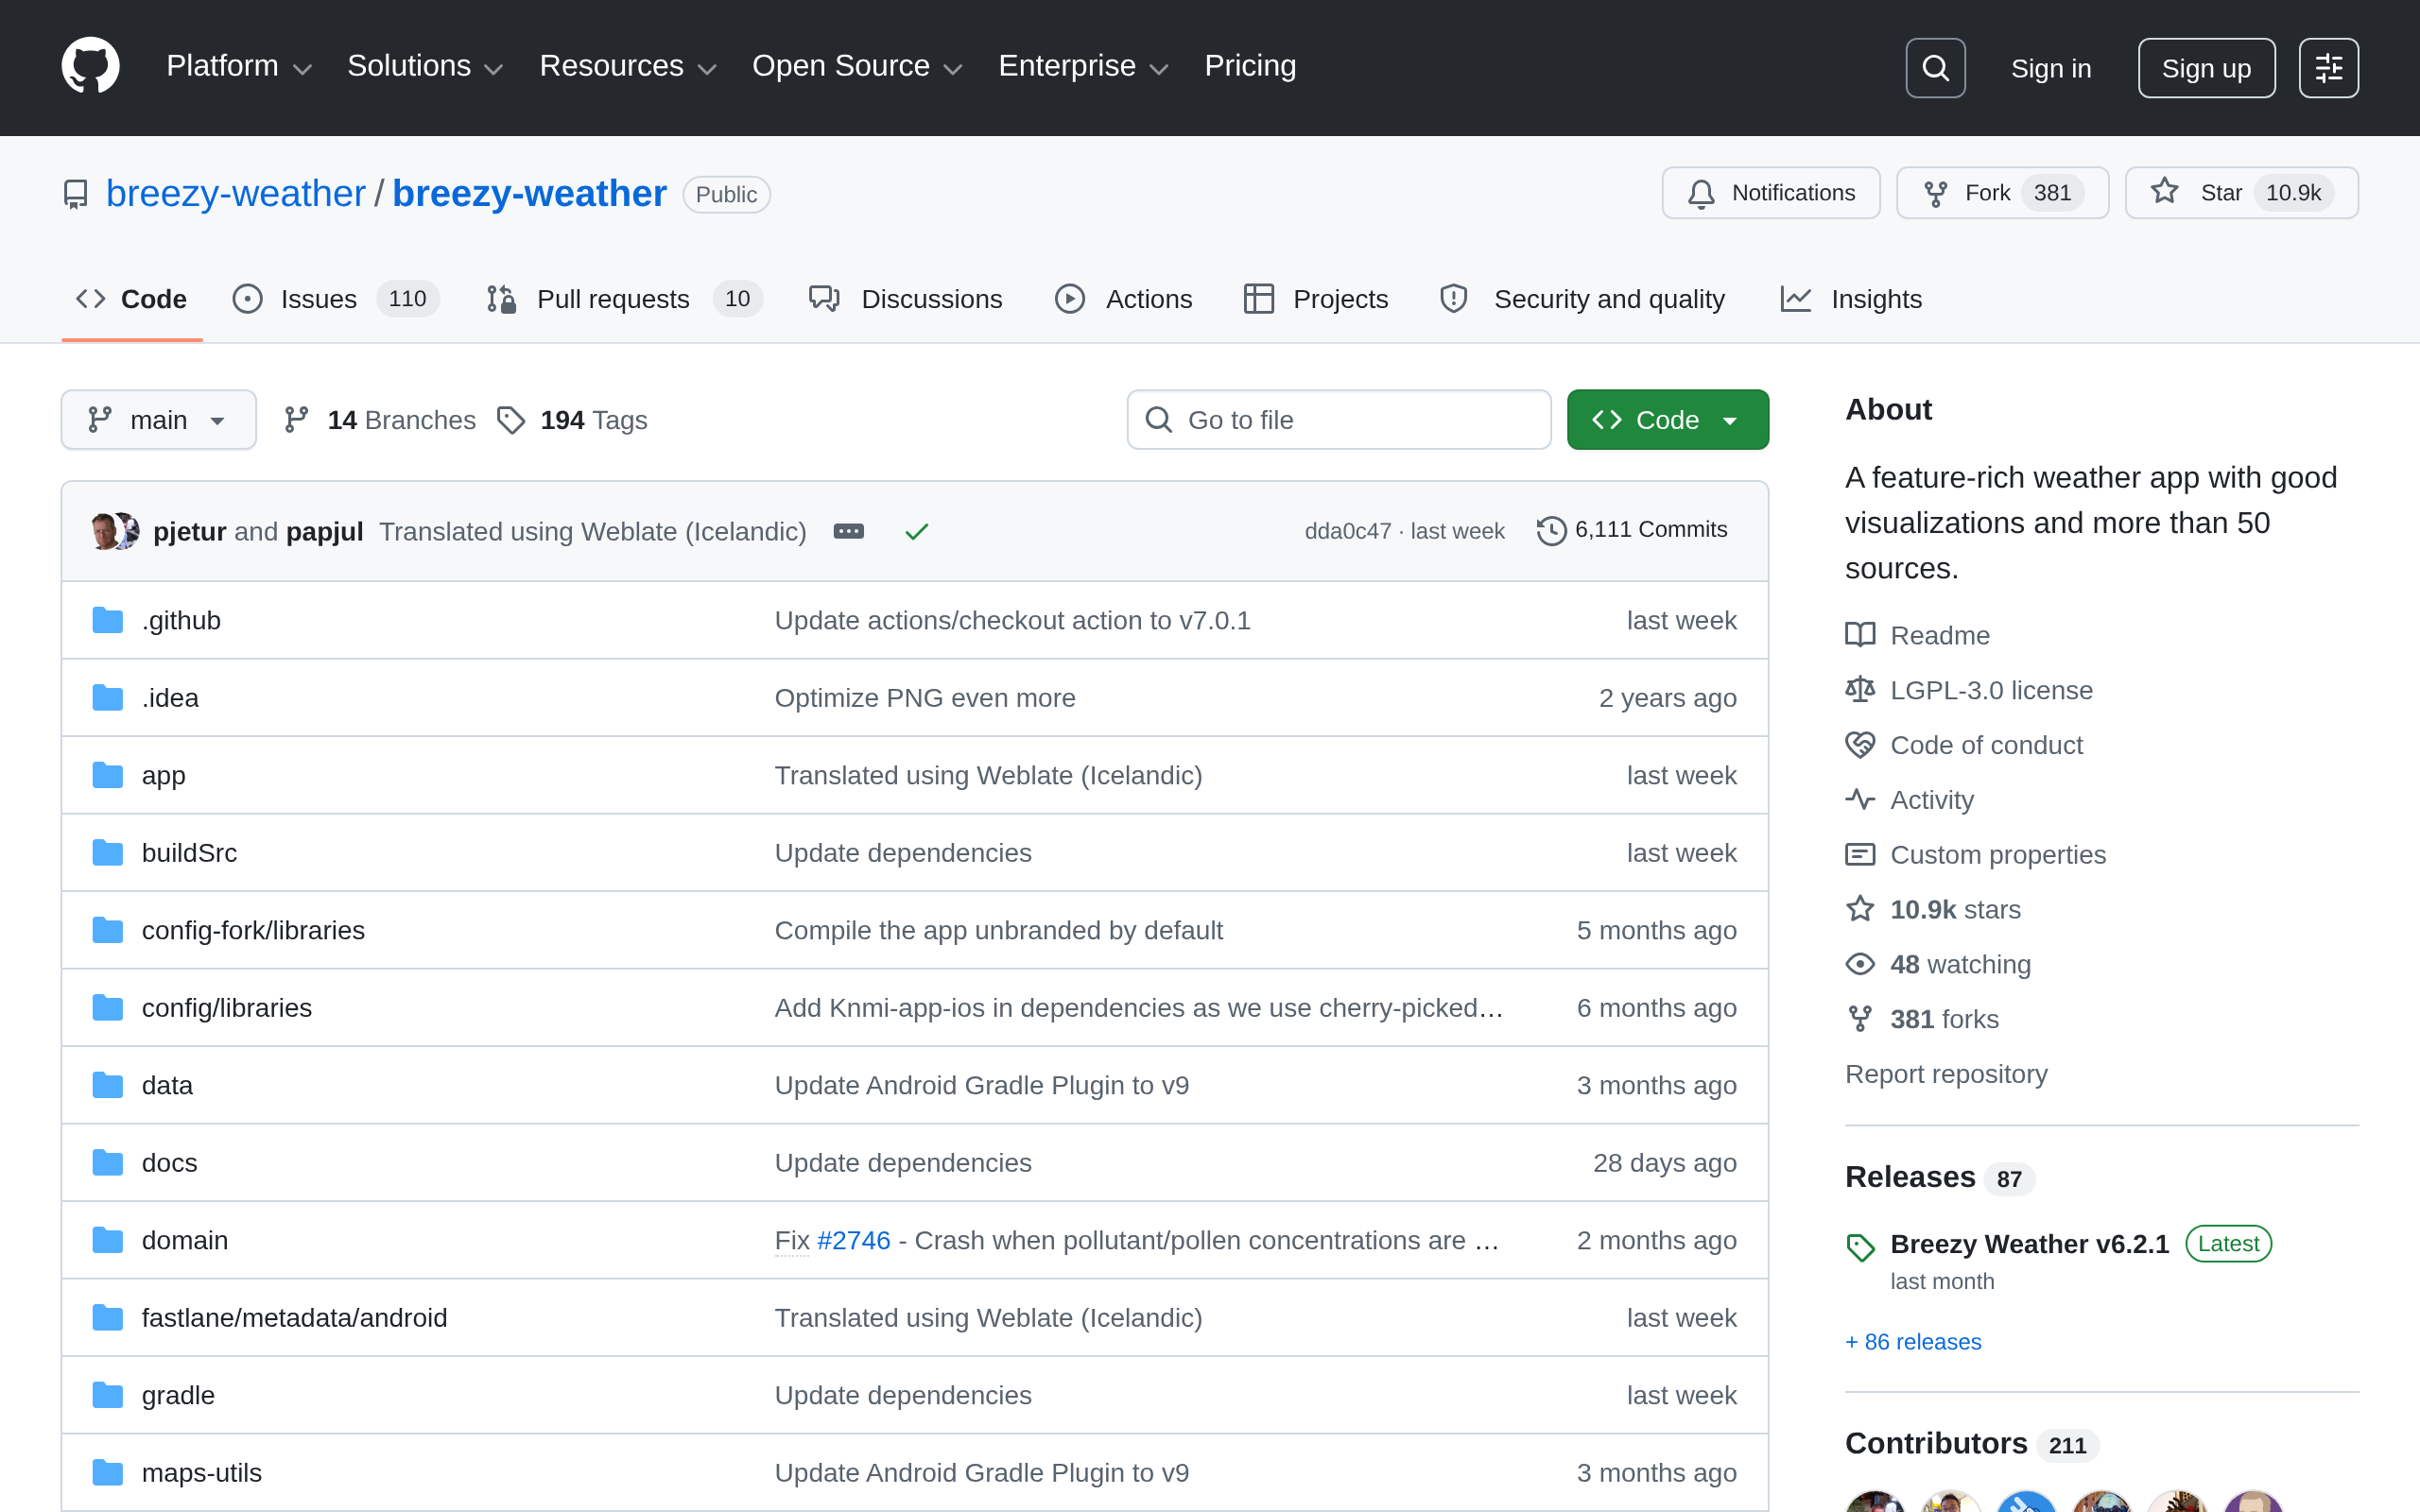
Task: Click the .github folder icon
Action: tap(107, 620)
